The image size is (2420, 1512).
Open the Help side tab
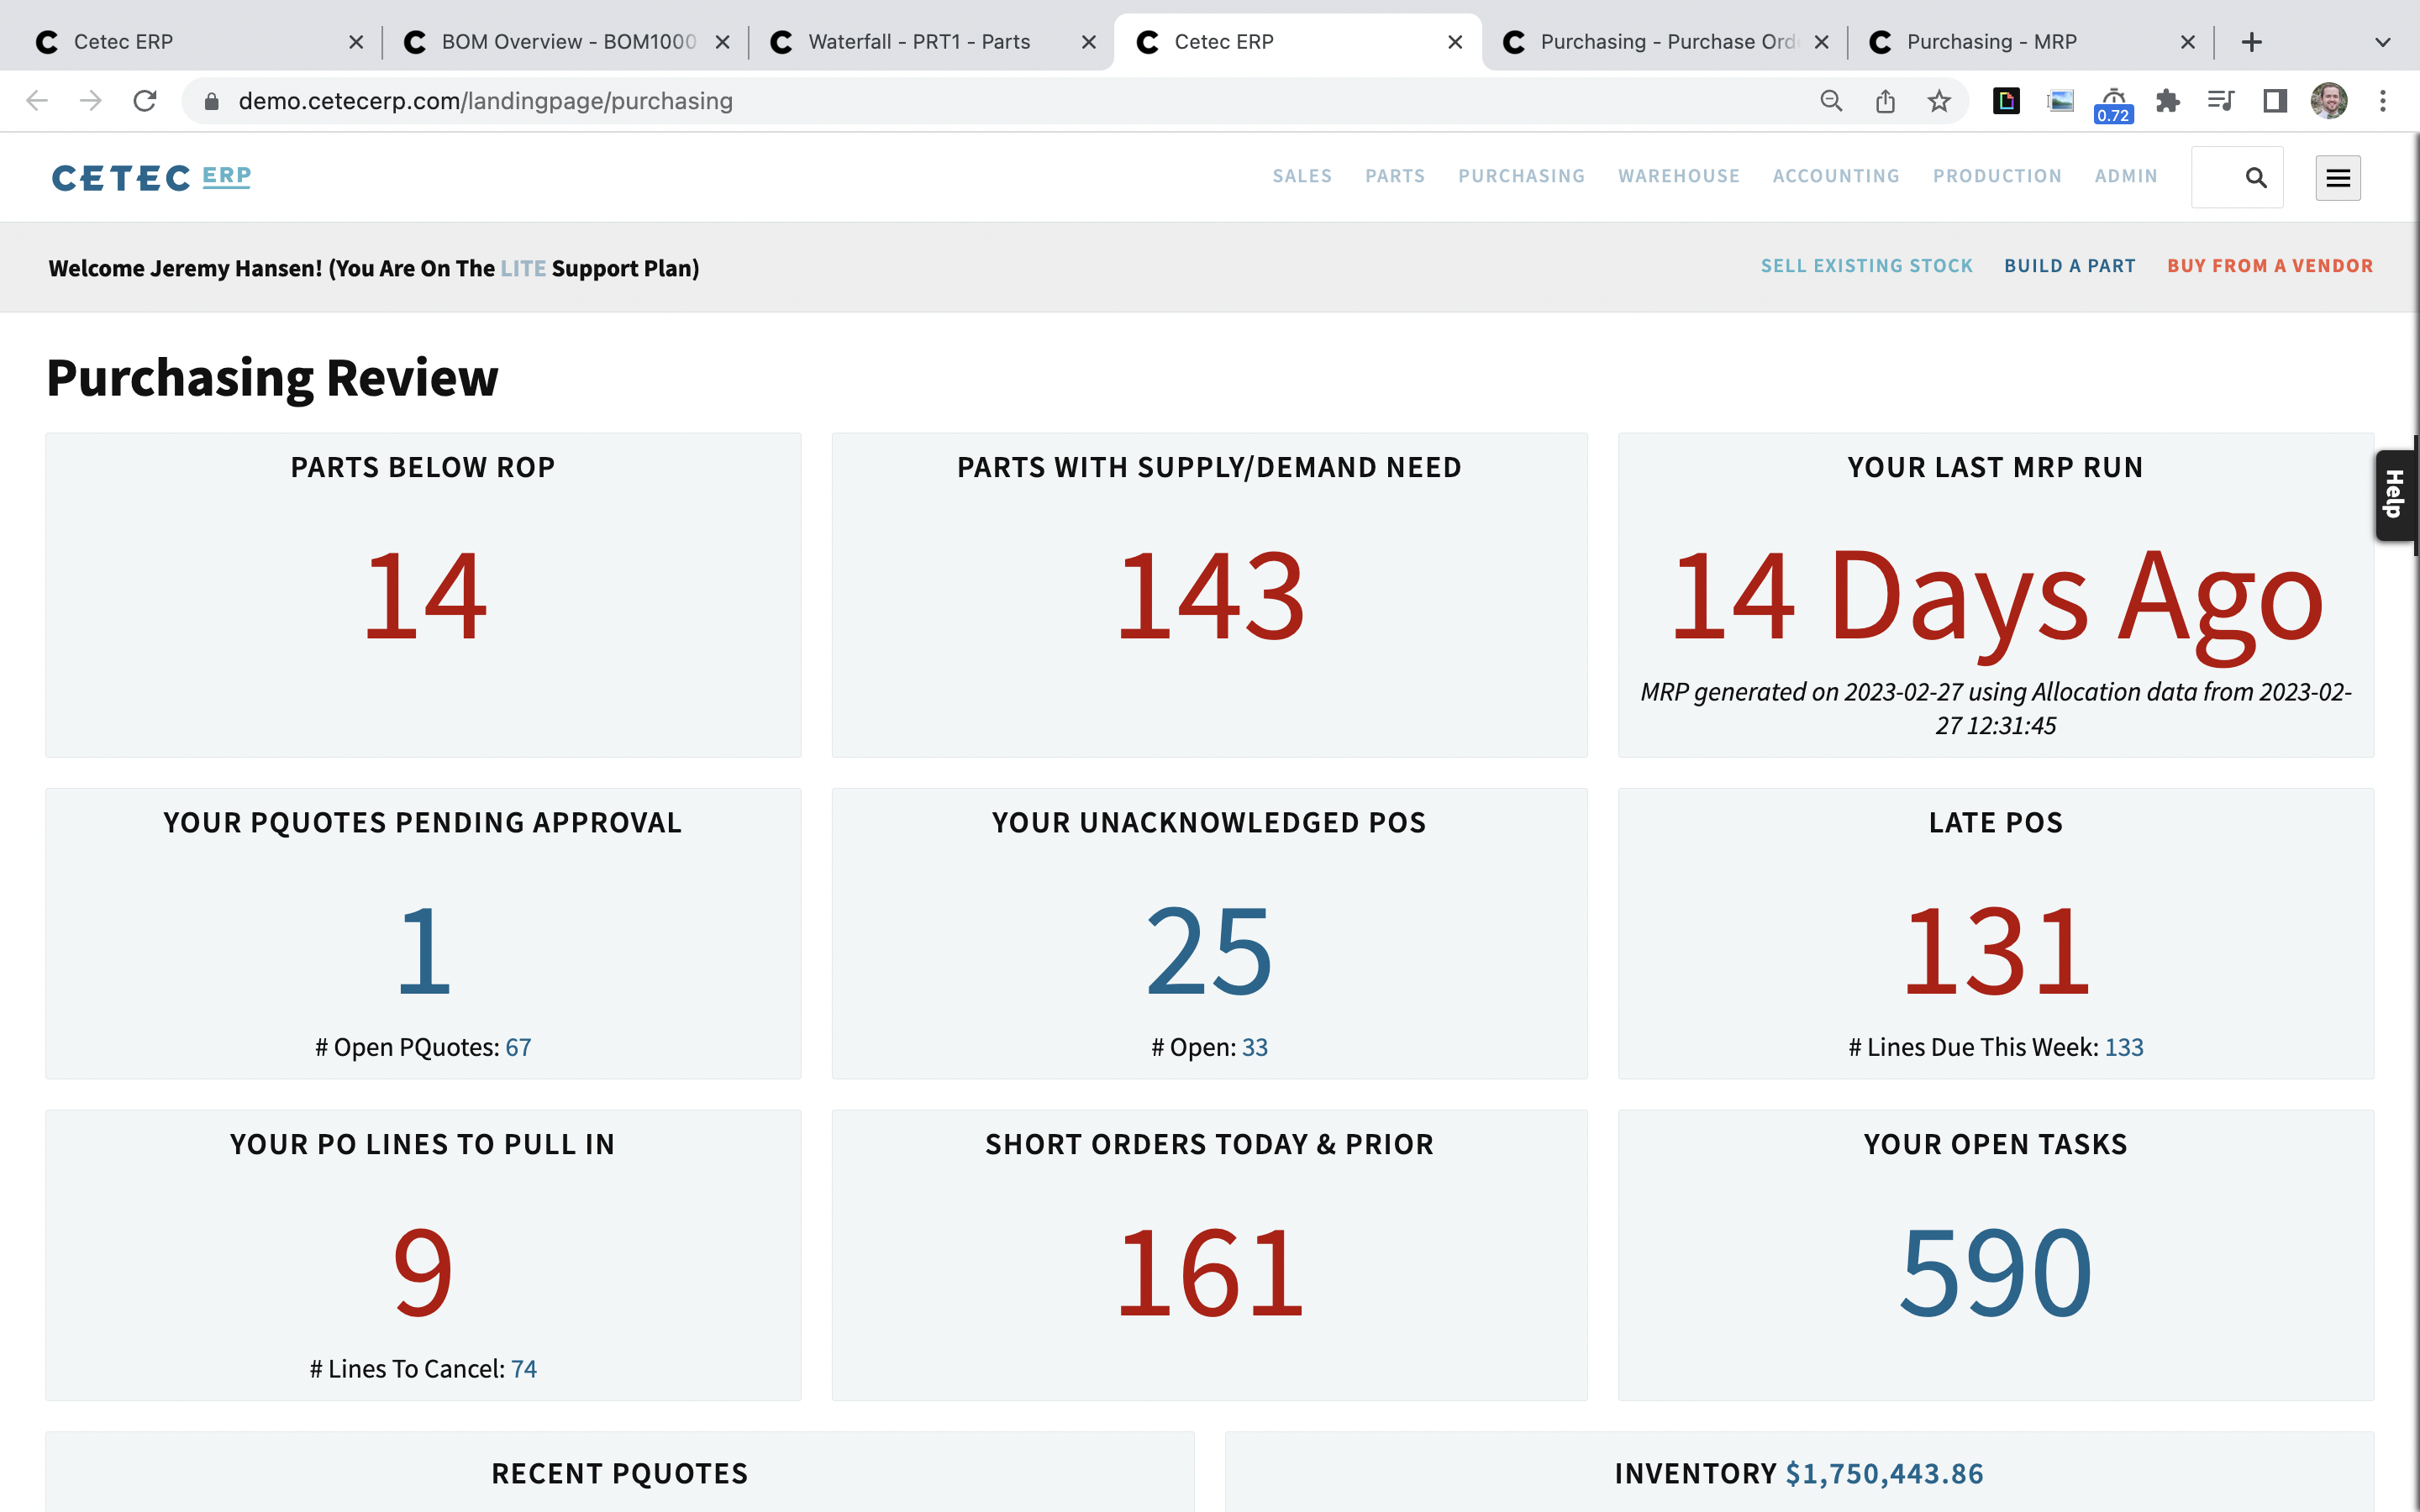tap(2394, 494)
